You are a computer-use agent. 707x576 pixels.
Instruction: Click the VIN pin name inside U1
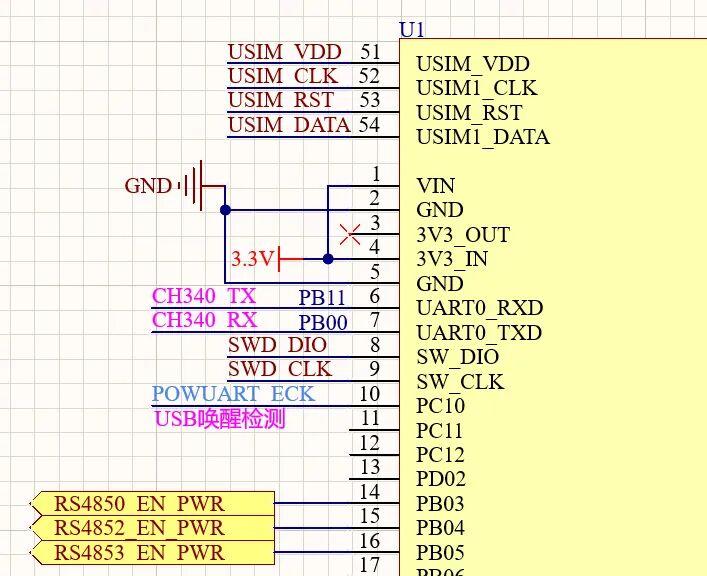point(435,186)
